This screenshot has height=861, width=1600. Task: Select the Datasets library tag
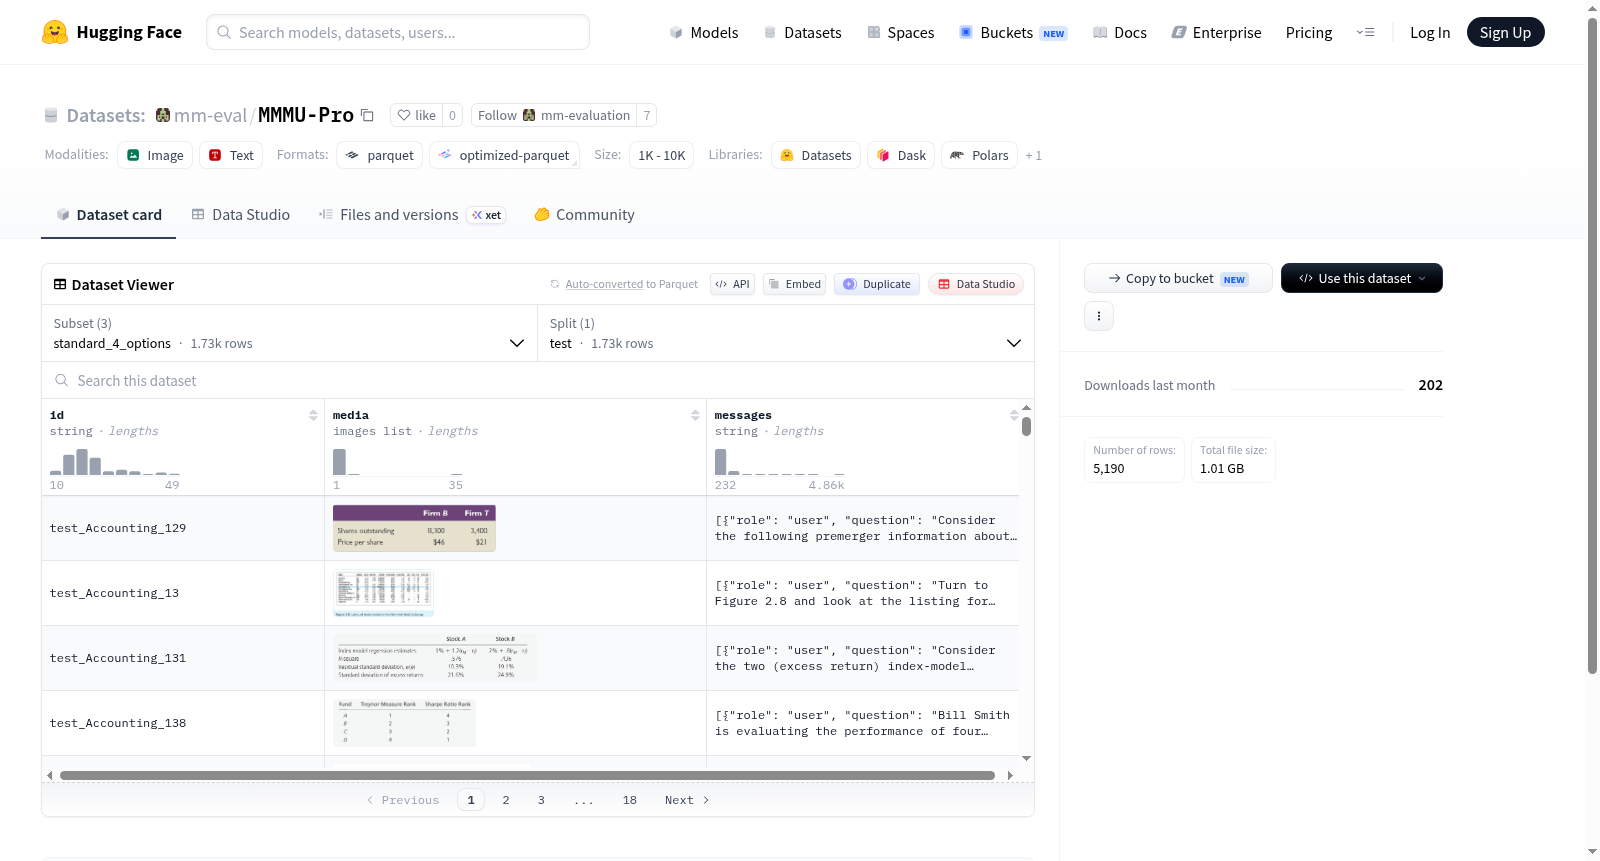click(x=816, y=155)
